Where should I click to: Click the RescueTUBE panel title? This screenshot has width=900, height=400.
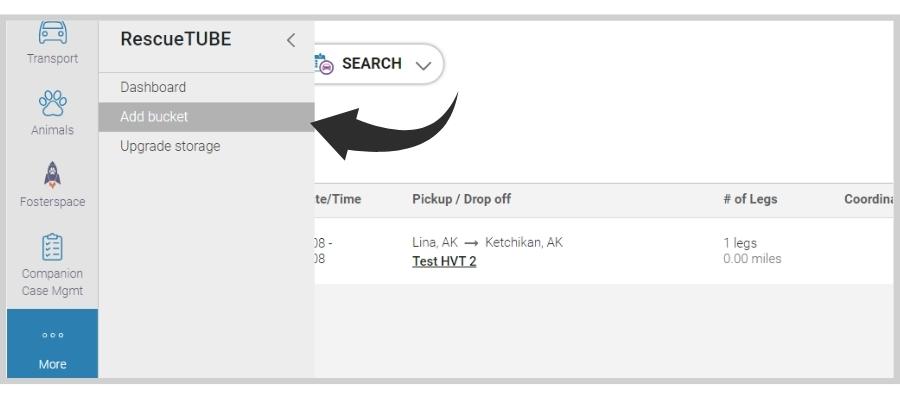(x=176, y=39)
